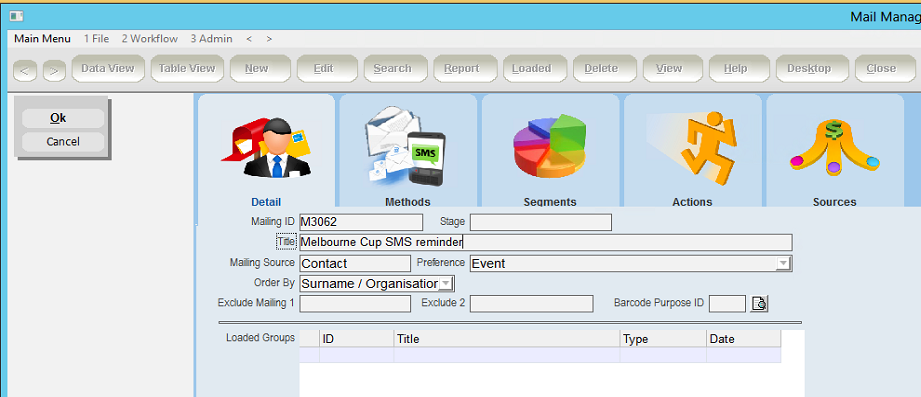Click the Search toolbar button
The image size is (921, 397).
pos(392,69)
